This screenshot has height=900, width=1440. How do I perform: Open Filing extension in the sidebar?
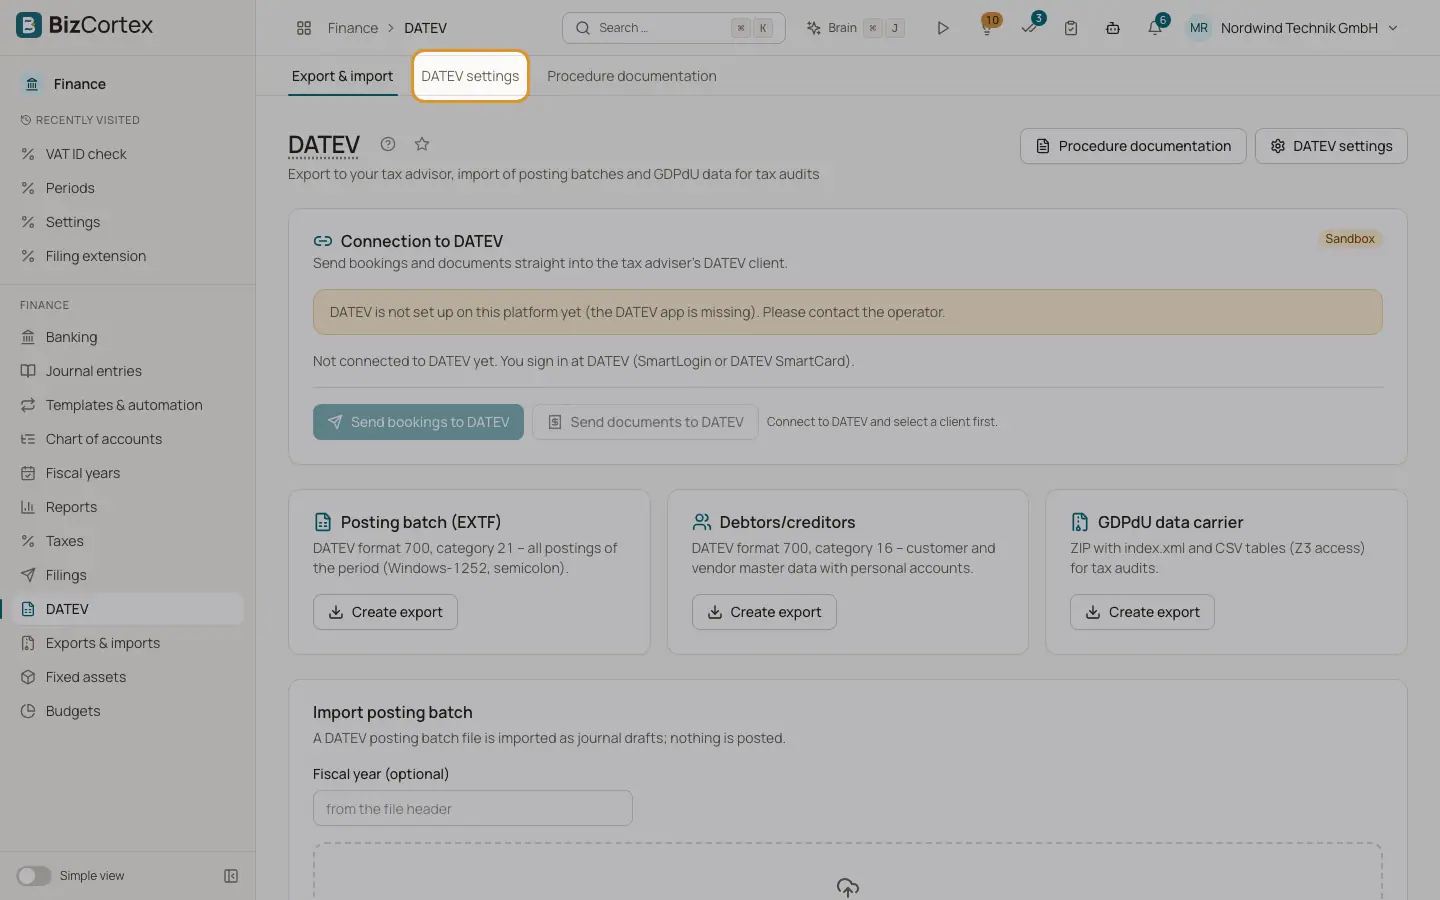128,256
